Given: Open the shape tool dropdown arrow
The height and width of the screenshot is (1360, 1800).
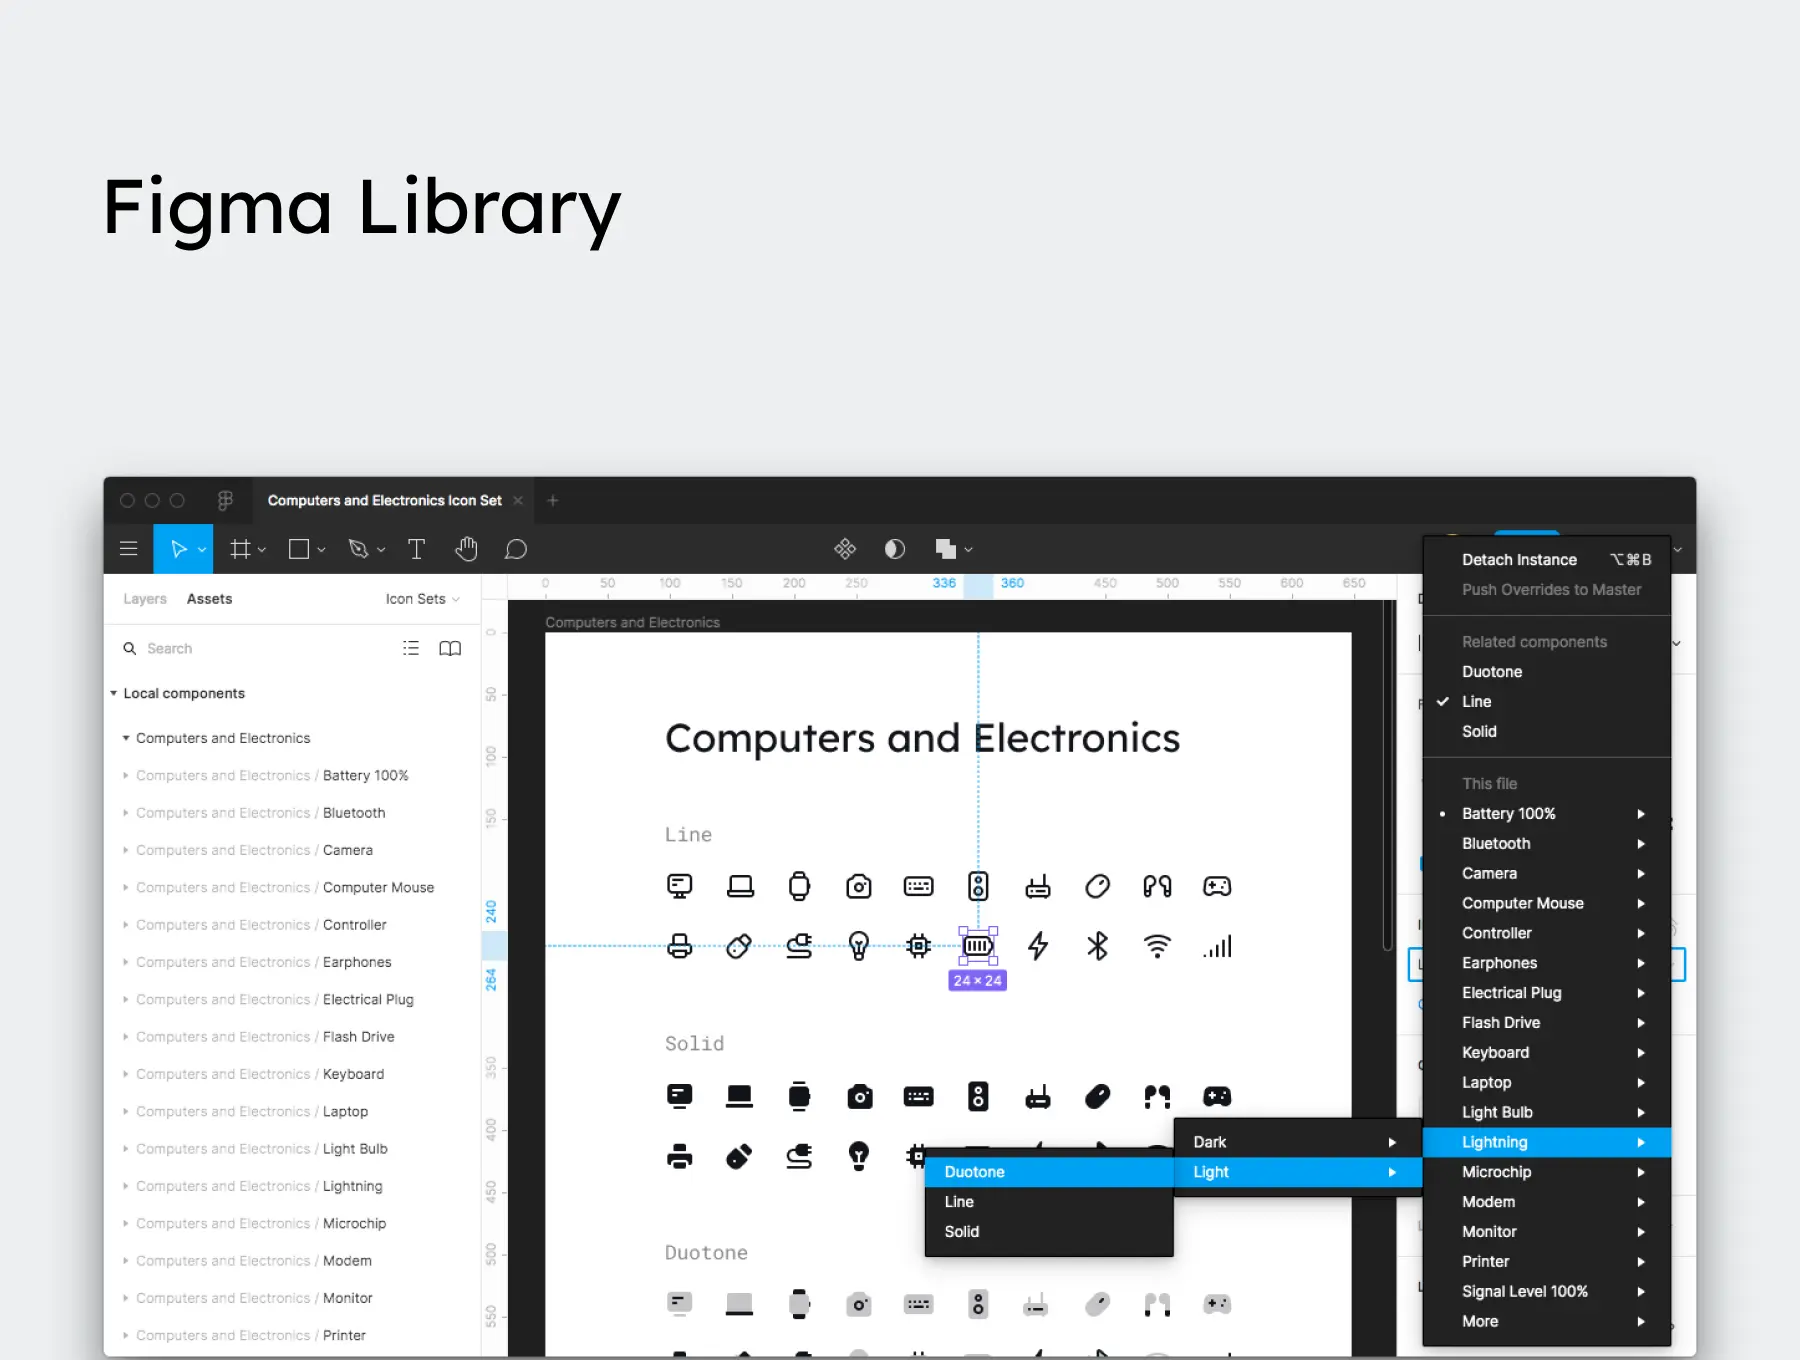Looking at the screenshot, I should (x=321, y=550).
